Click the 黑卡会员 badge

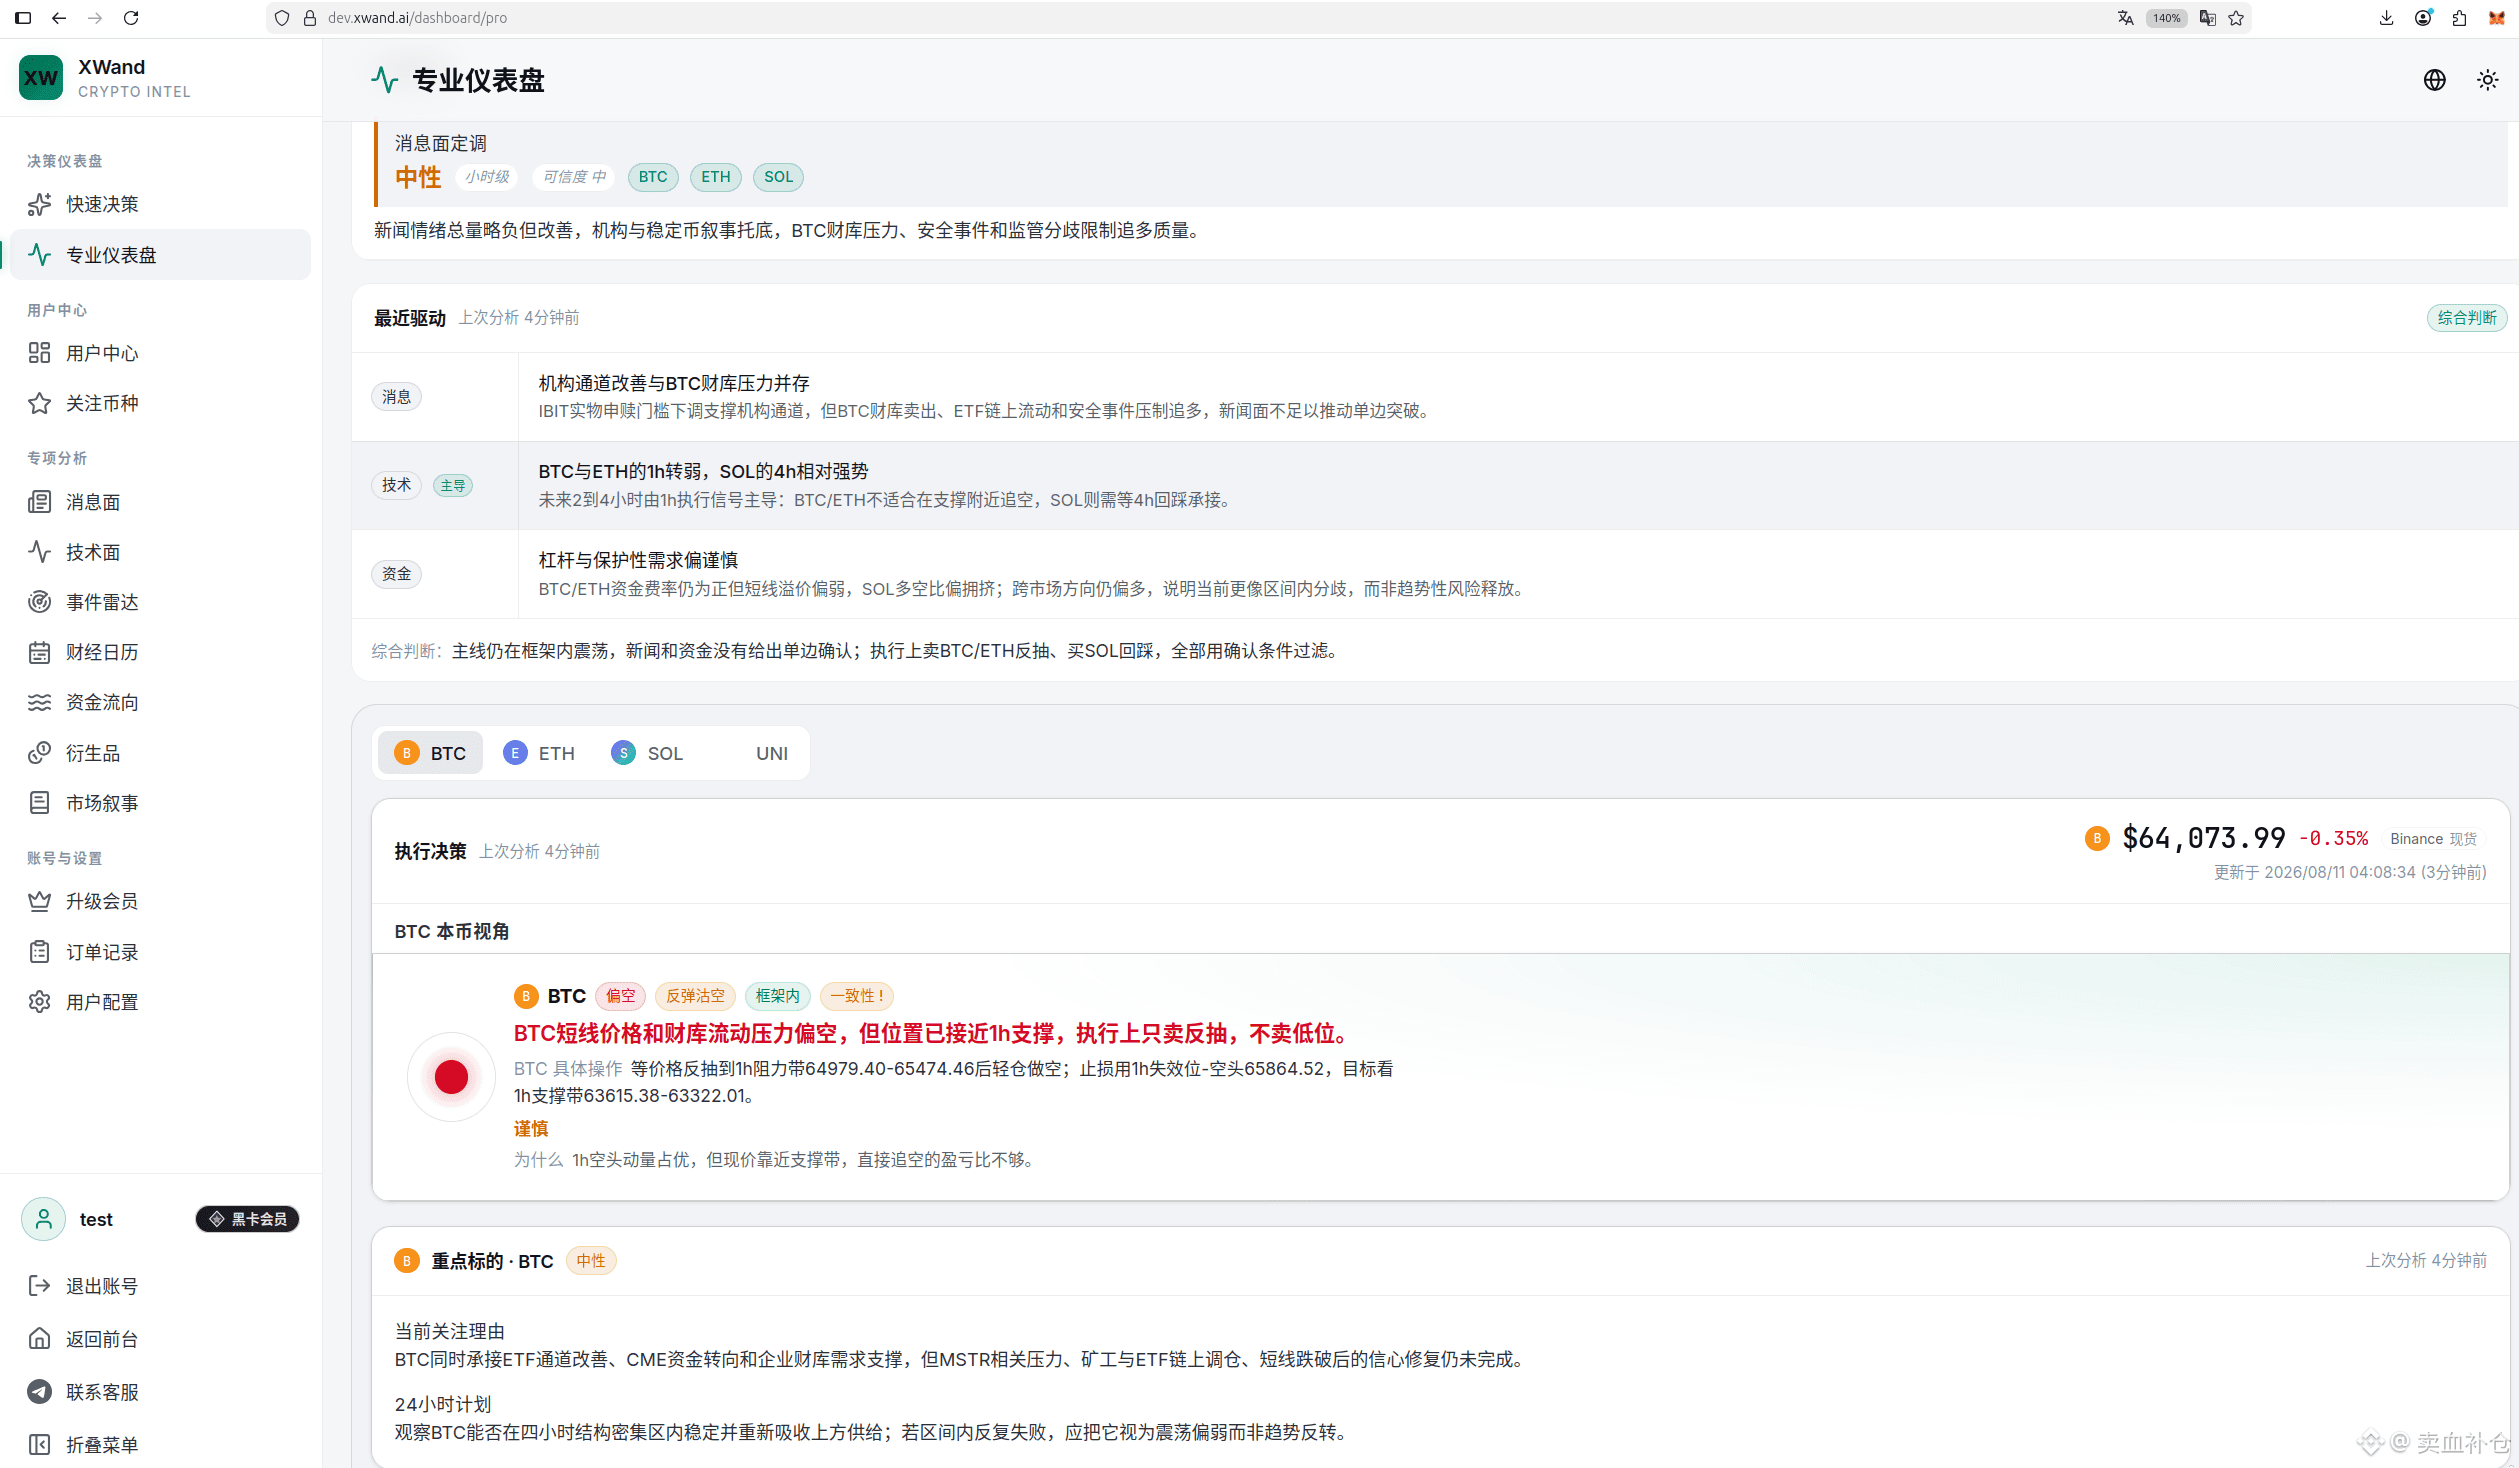click(247, 1219)
